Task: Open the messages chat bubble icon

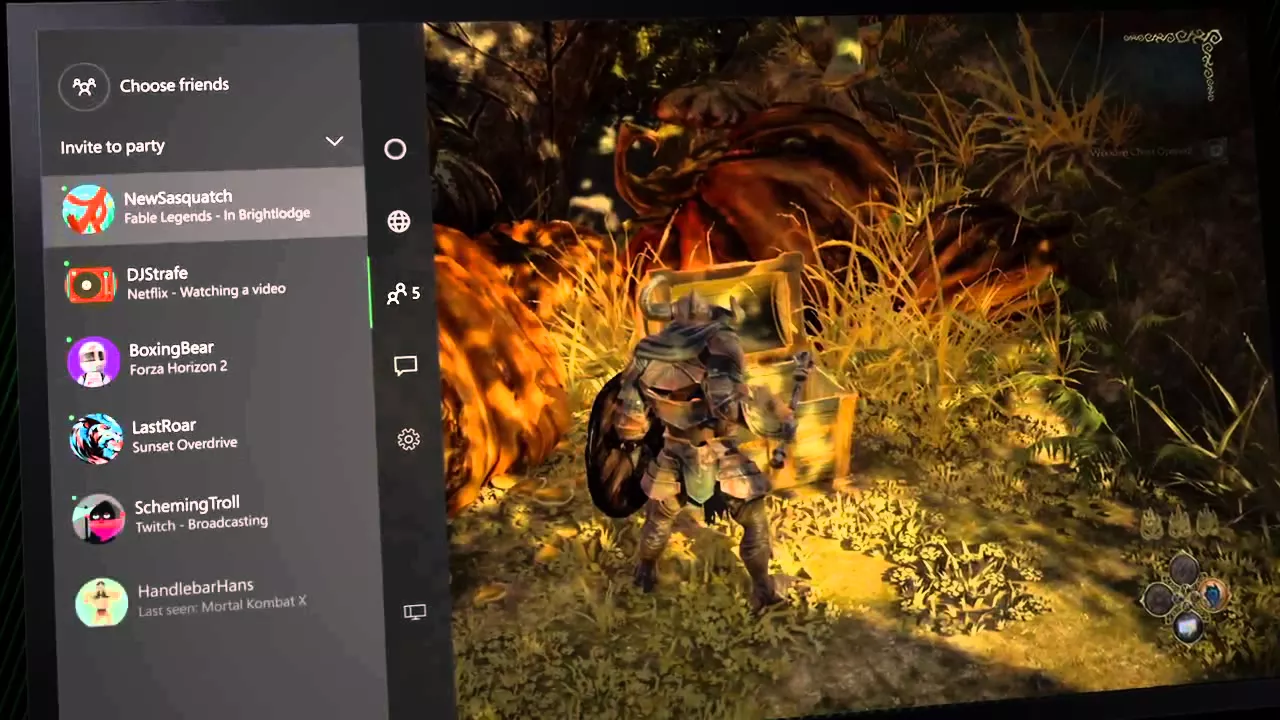Action: tap(405, 366)
